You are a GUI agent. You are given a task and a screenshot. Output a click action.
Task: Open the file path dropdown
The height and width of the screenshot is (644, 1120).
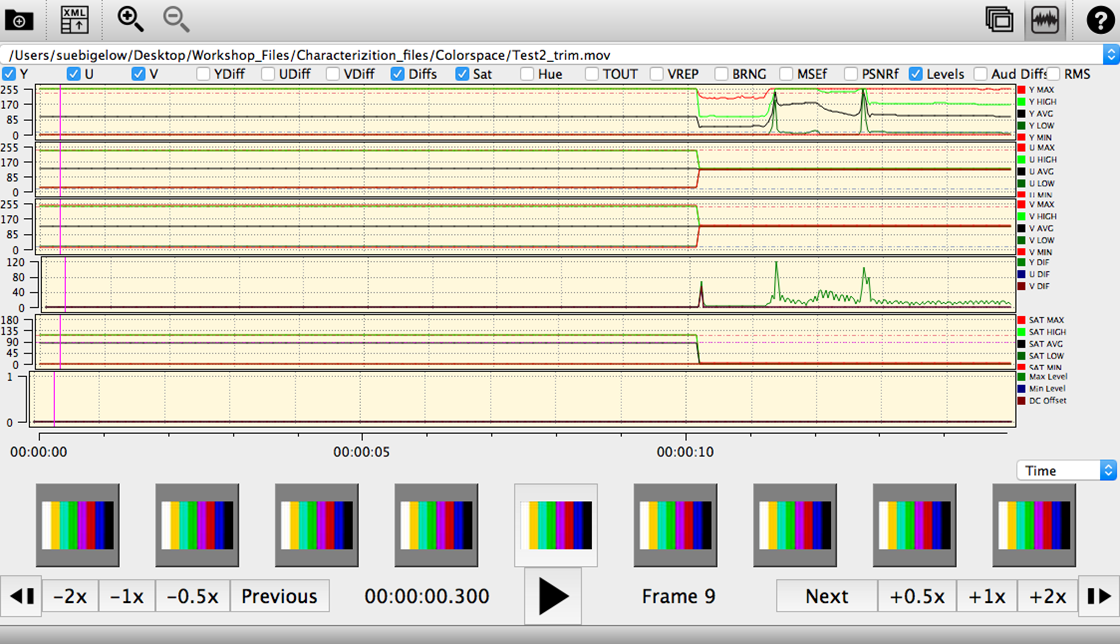click(x=1110, y=54)
